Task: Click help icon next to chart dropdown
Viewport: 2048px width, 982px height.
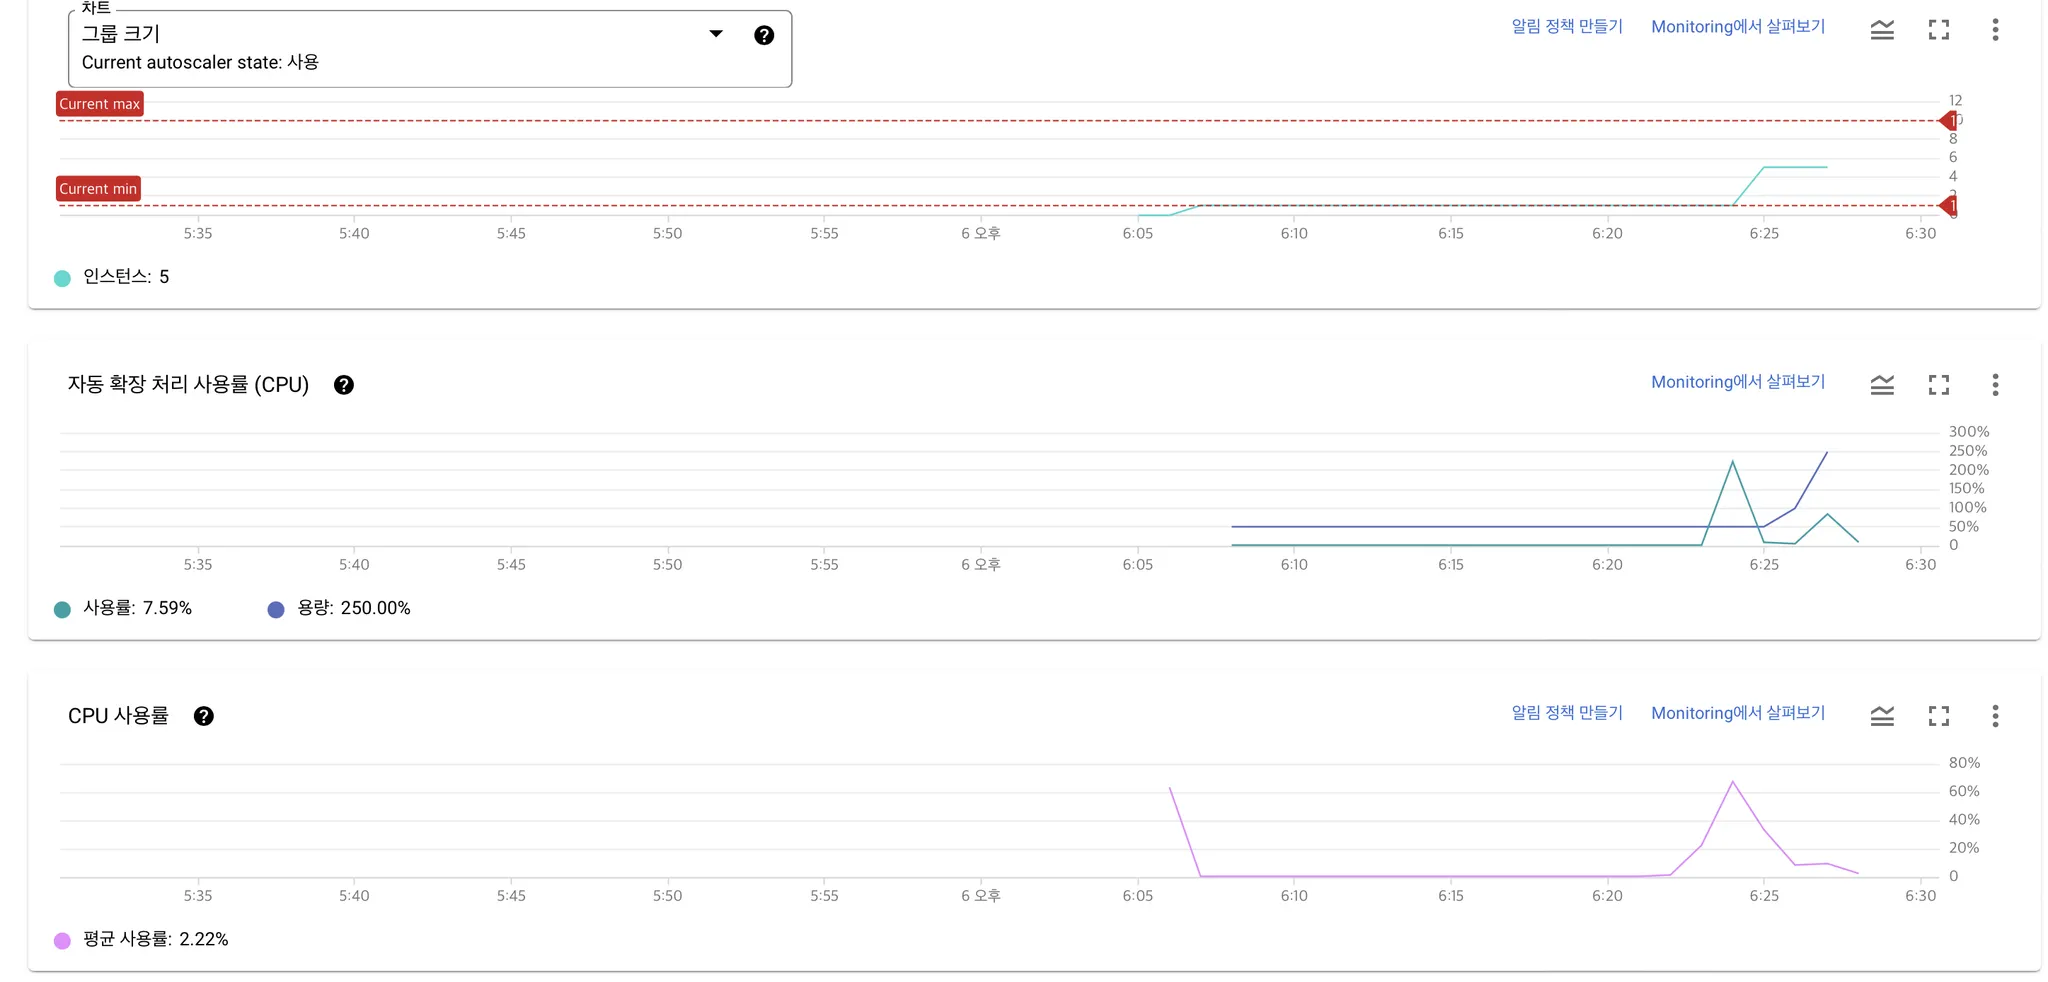Action: [764, 35]
